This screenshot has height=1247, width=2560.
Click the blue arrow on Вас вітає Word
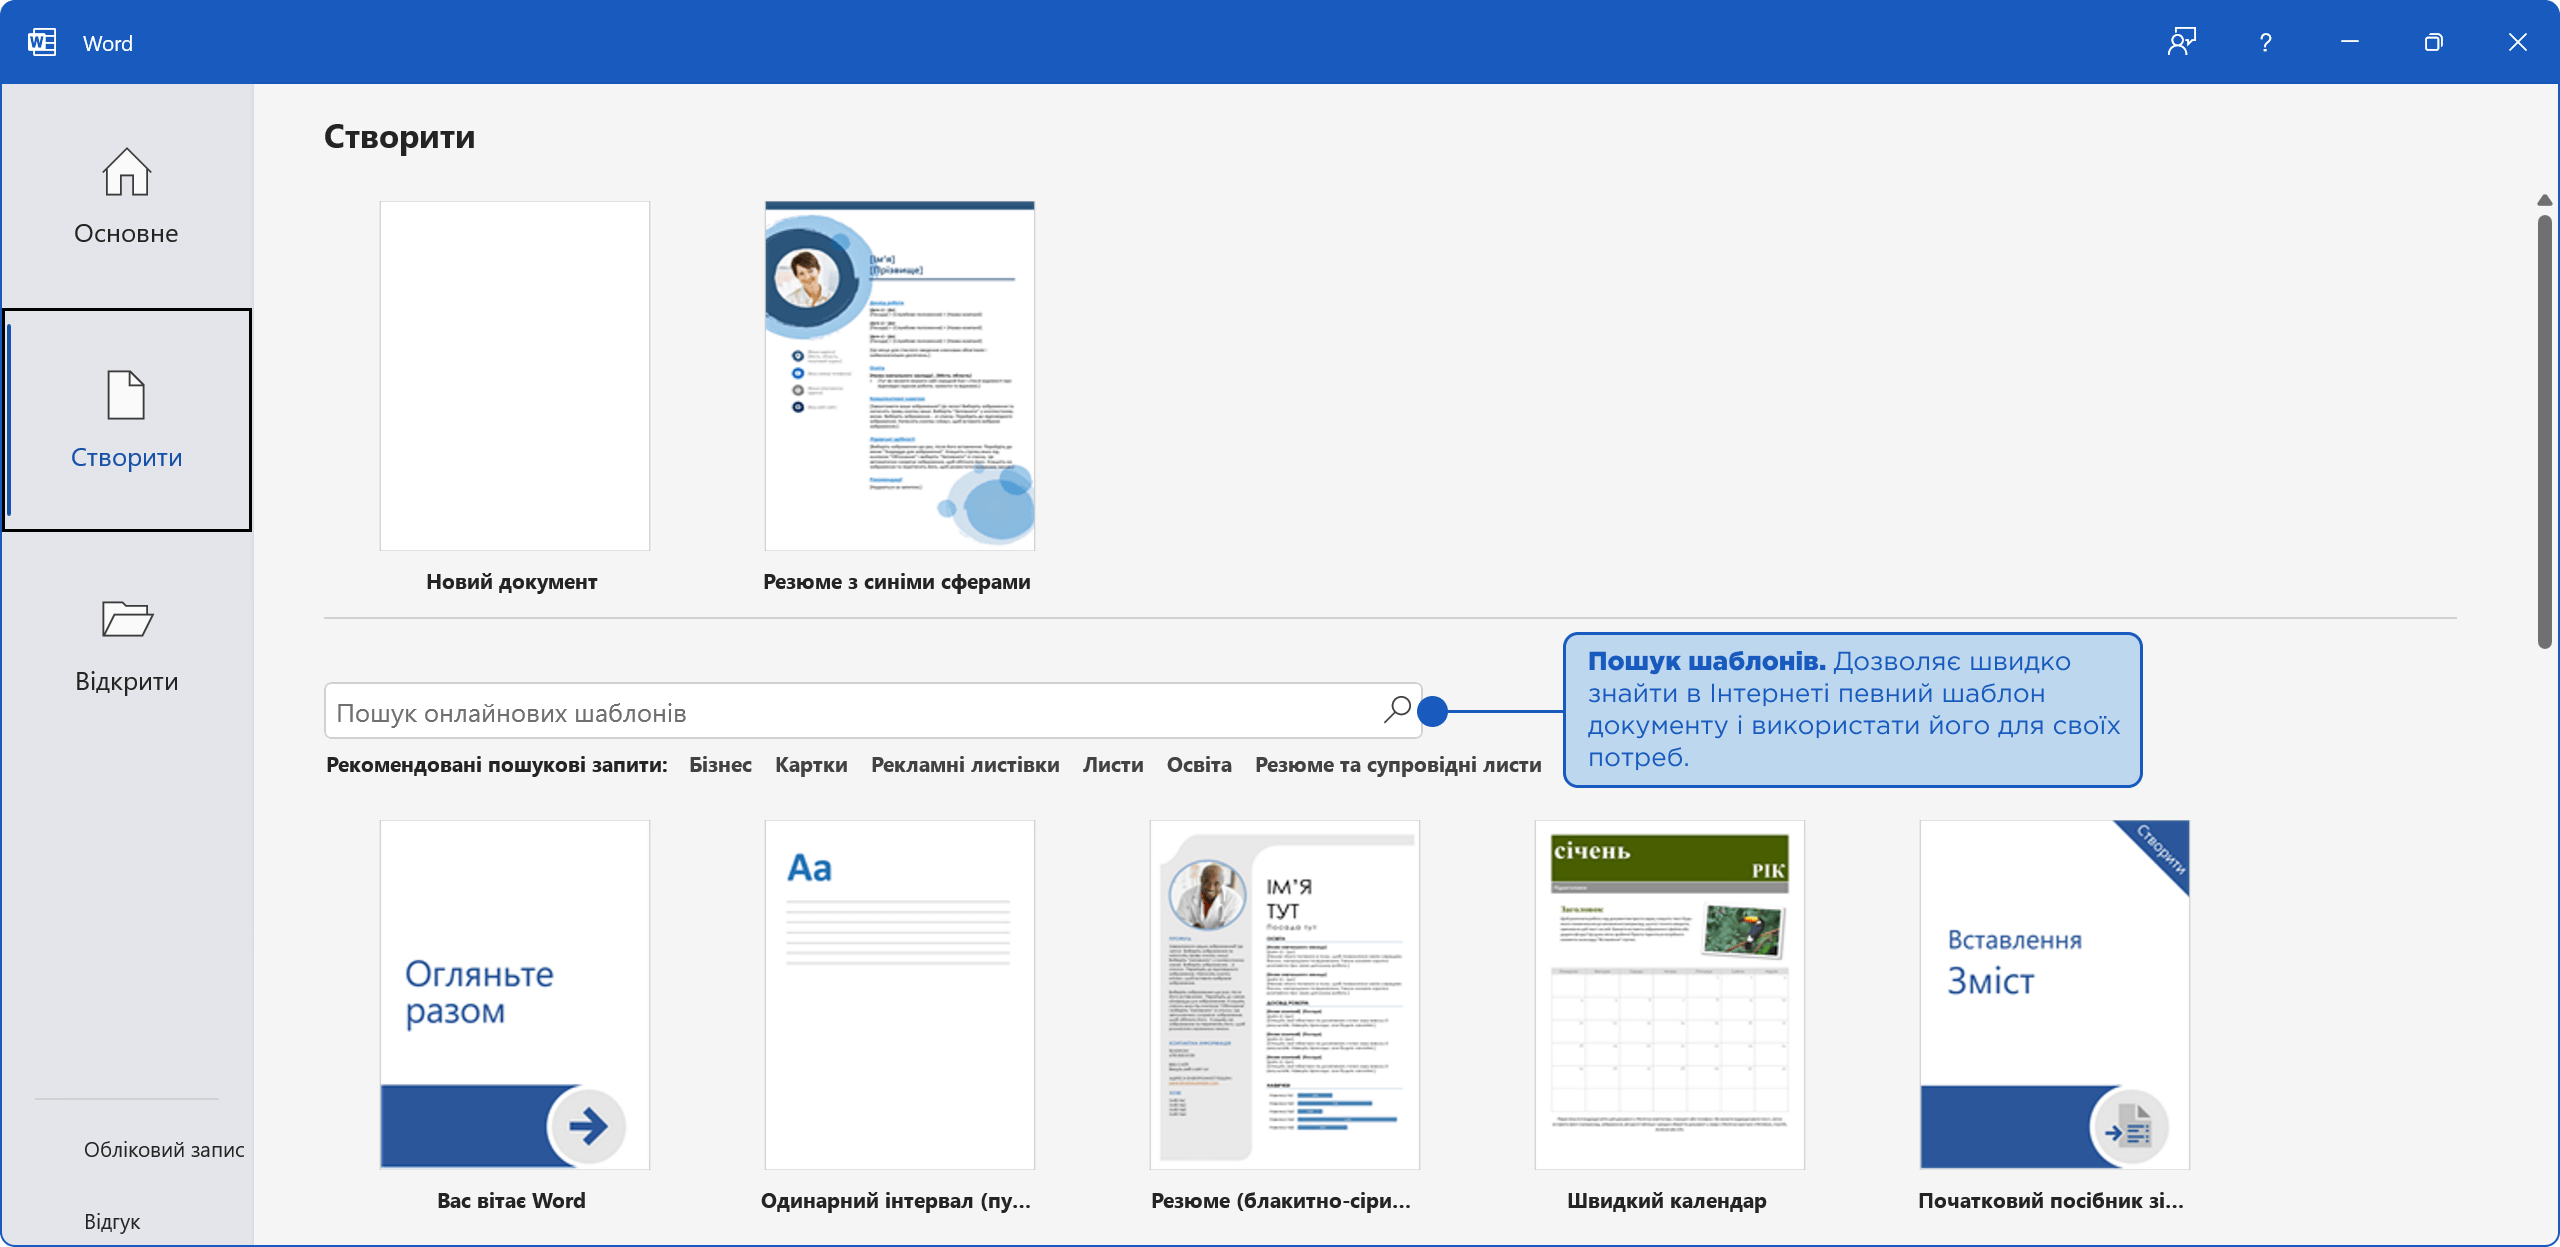(x=587, y=1126)
